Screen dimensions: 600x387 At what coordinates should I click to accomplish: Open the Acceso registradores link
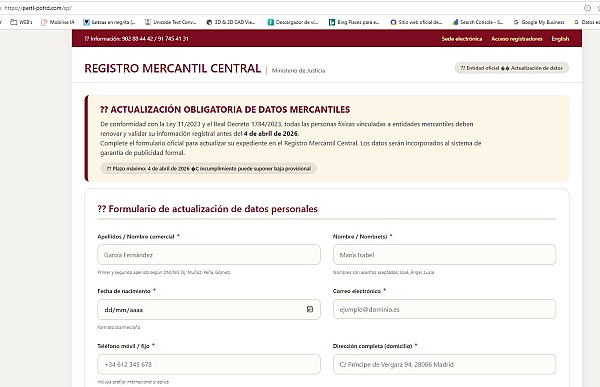point(517,39)
